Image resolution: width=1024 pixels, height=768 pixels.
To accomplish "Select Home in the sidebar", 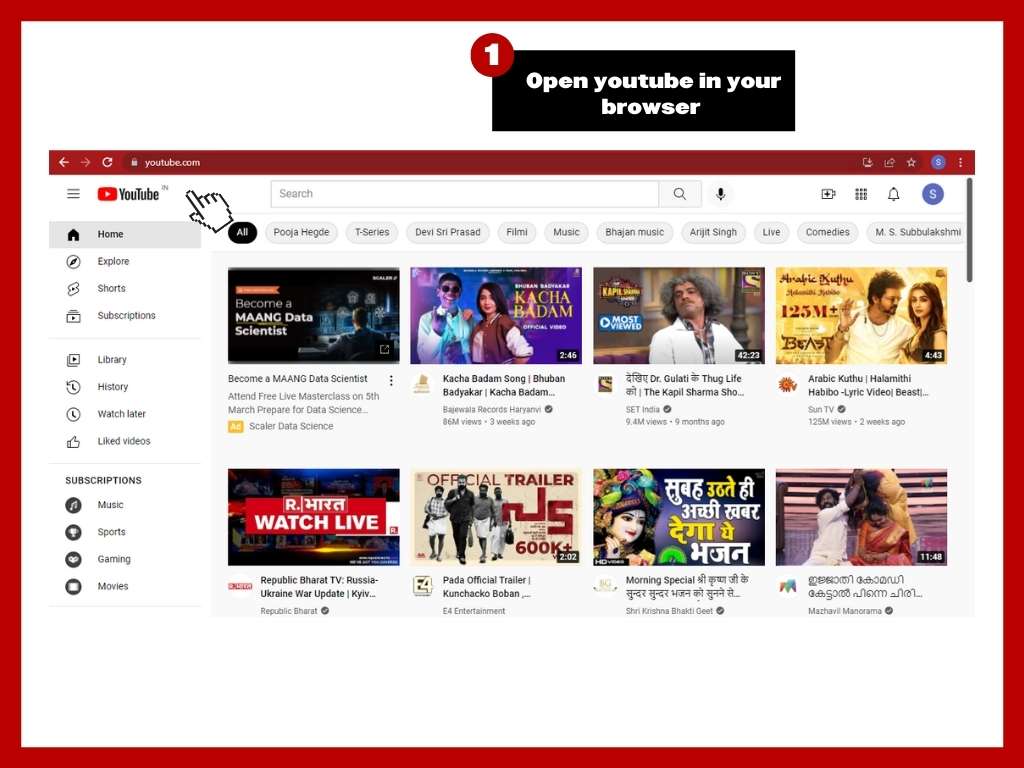I will coord(124,234).
